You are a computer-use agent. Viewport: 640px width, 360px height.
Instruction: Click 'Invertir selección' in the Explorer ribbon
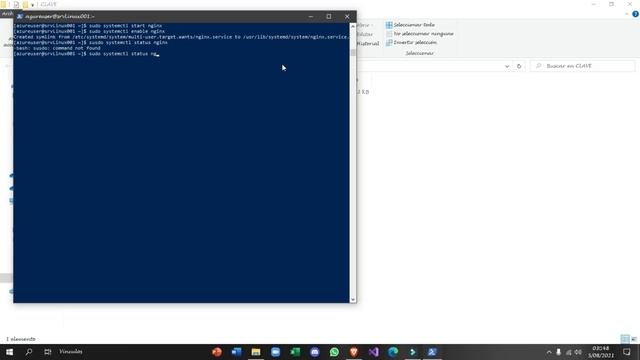[x=411, y=42]
